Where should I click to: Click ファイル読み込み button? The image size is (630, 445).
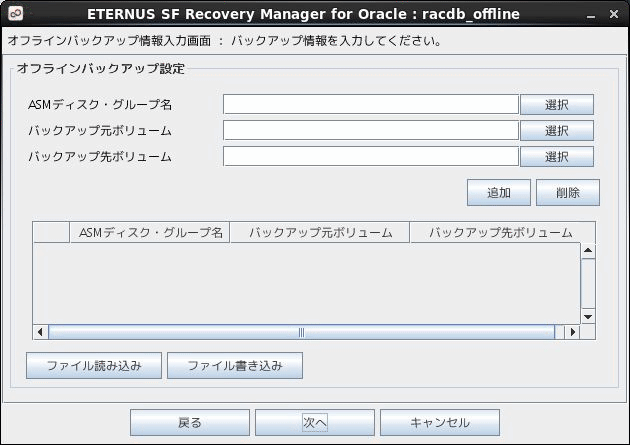tap(94, 365)
